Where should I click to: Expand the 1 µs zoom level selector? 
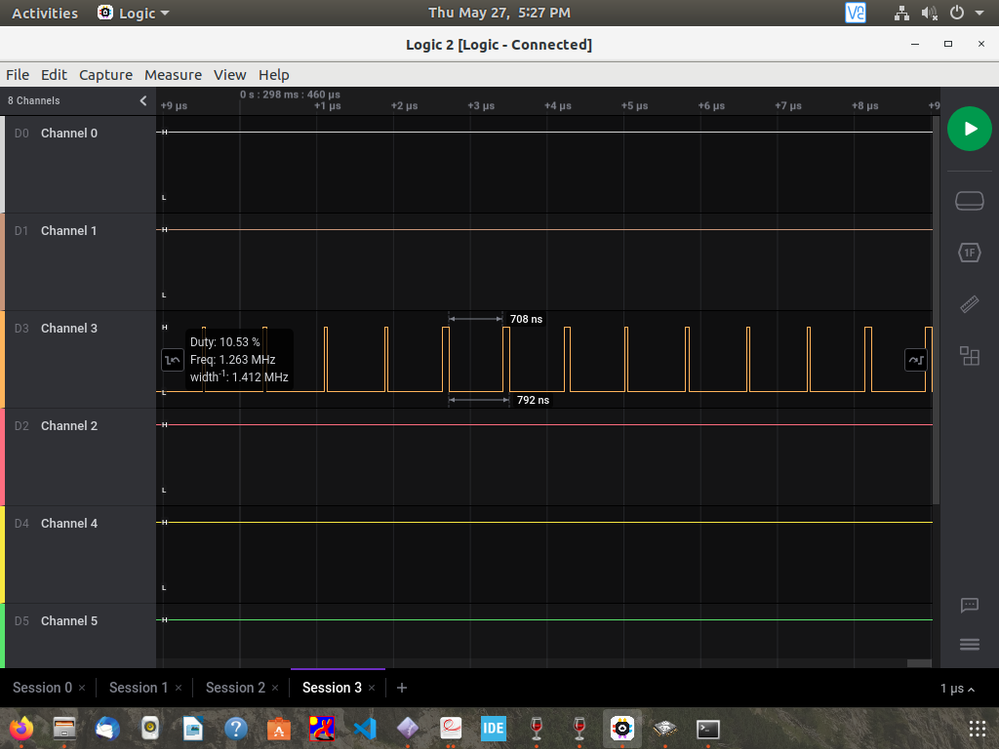click(x=957, y=688)
